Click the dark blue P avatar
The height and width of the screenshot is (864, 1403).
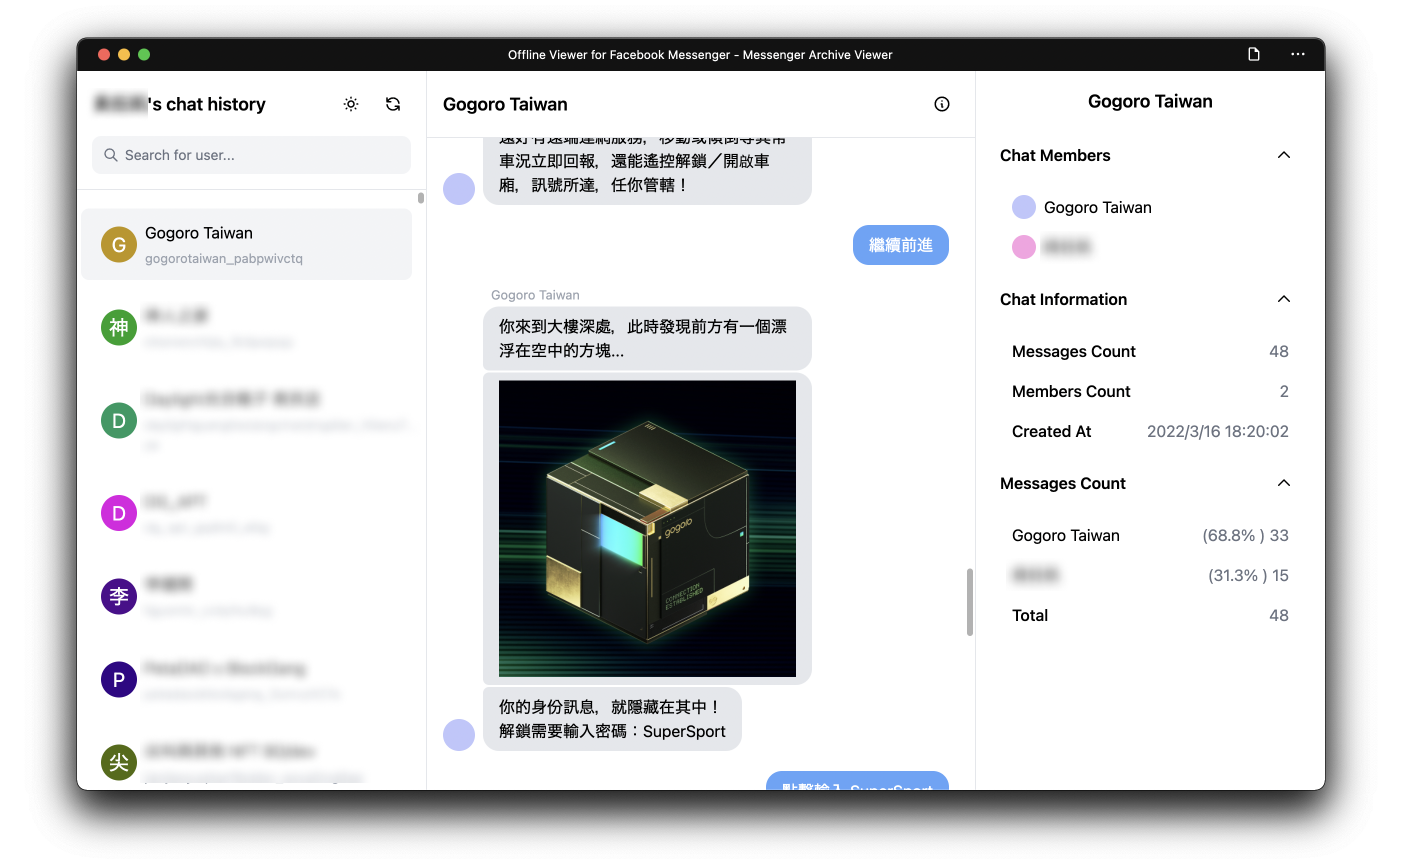119,679
